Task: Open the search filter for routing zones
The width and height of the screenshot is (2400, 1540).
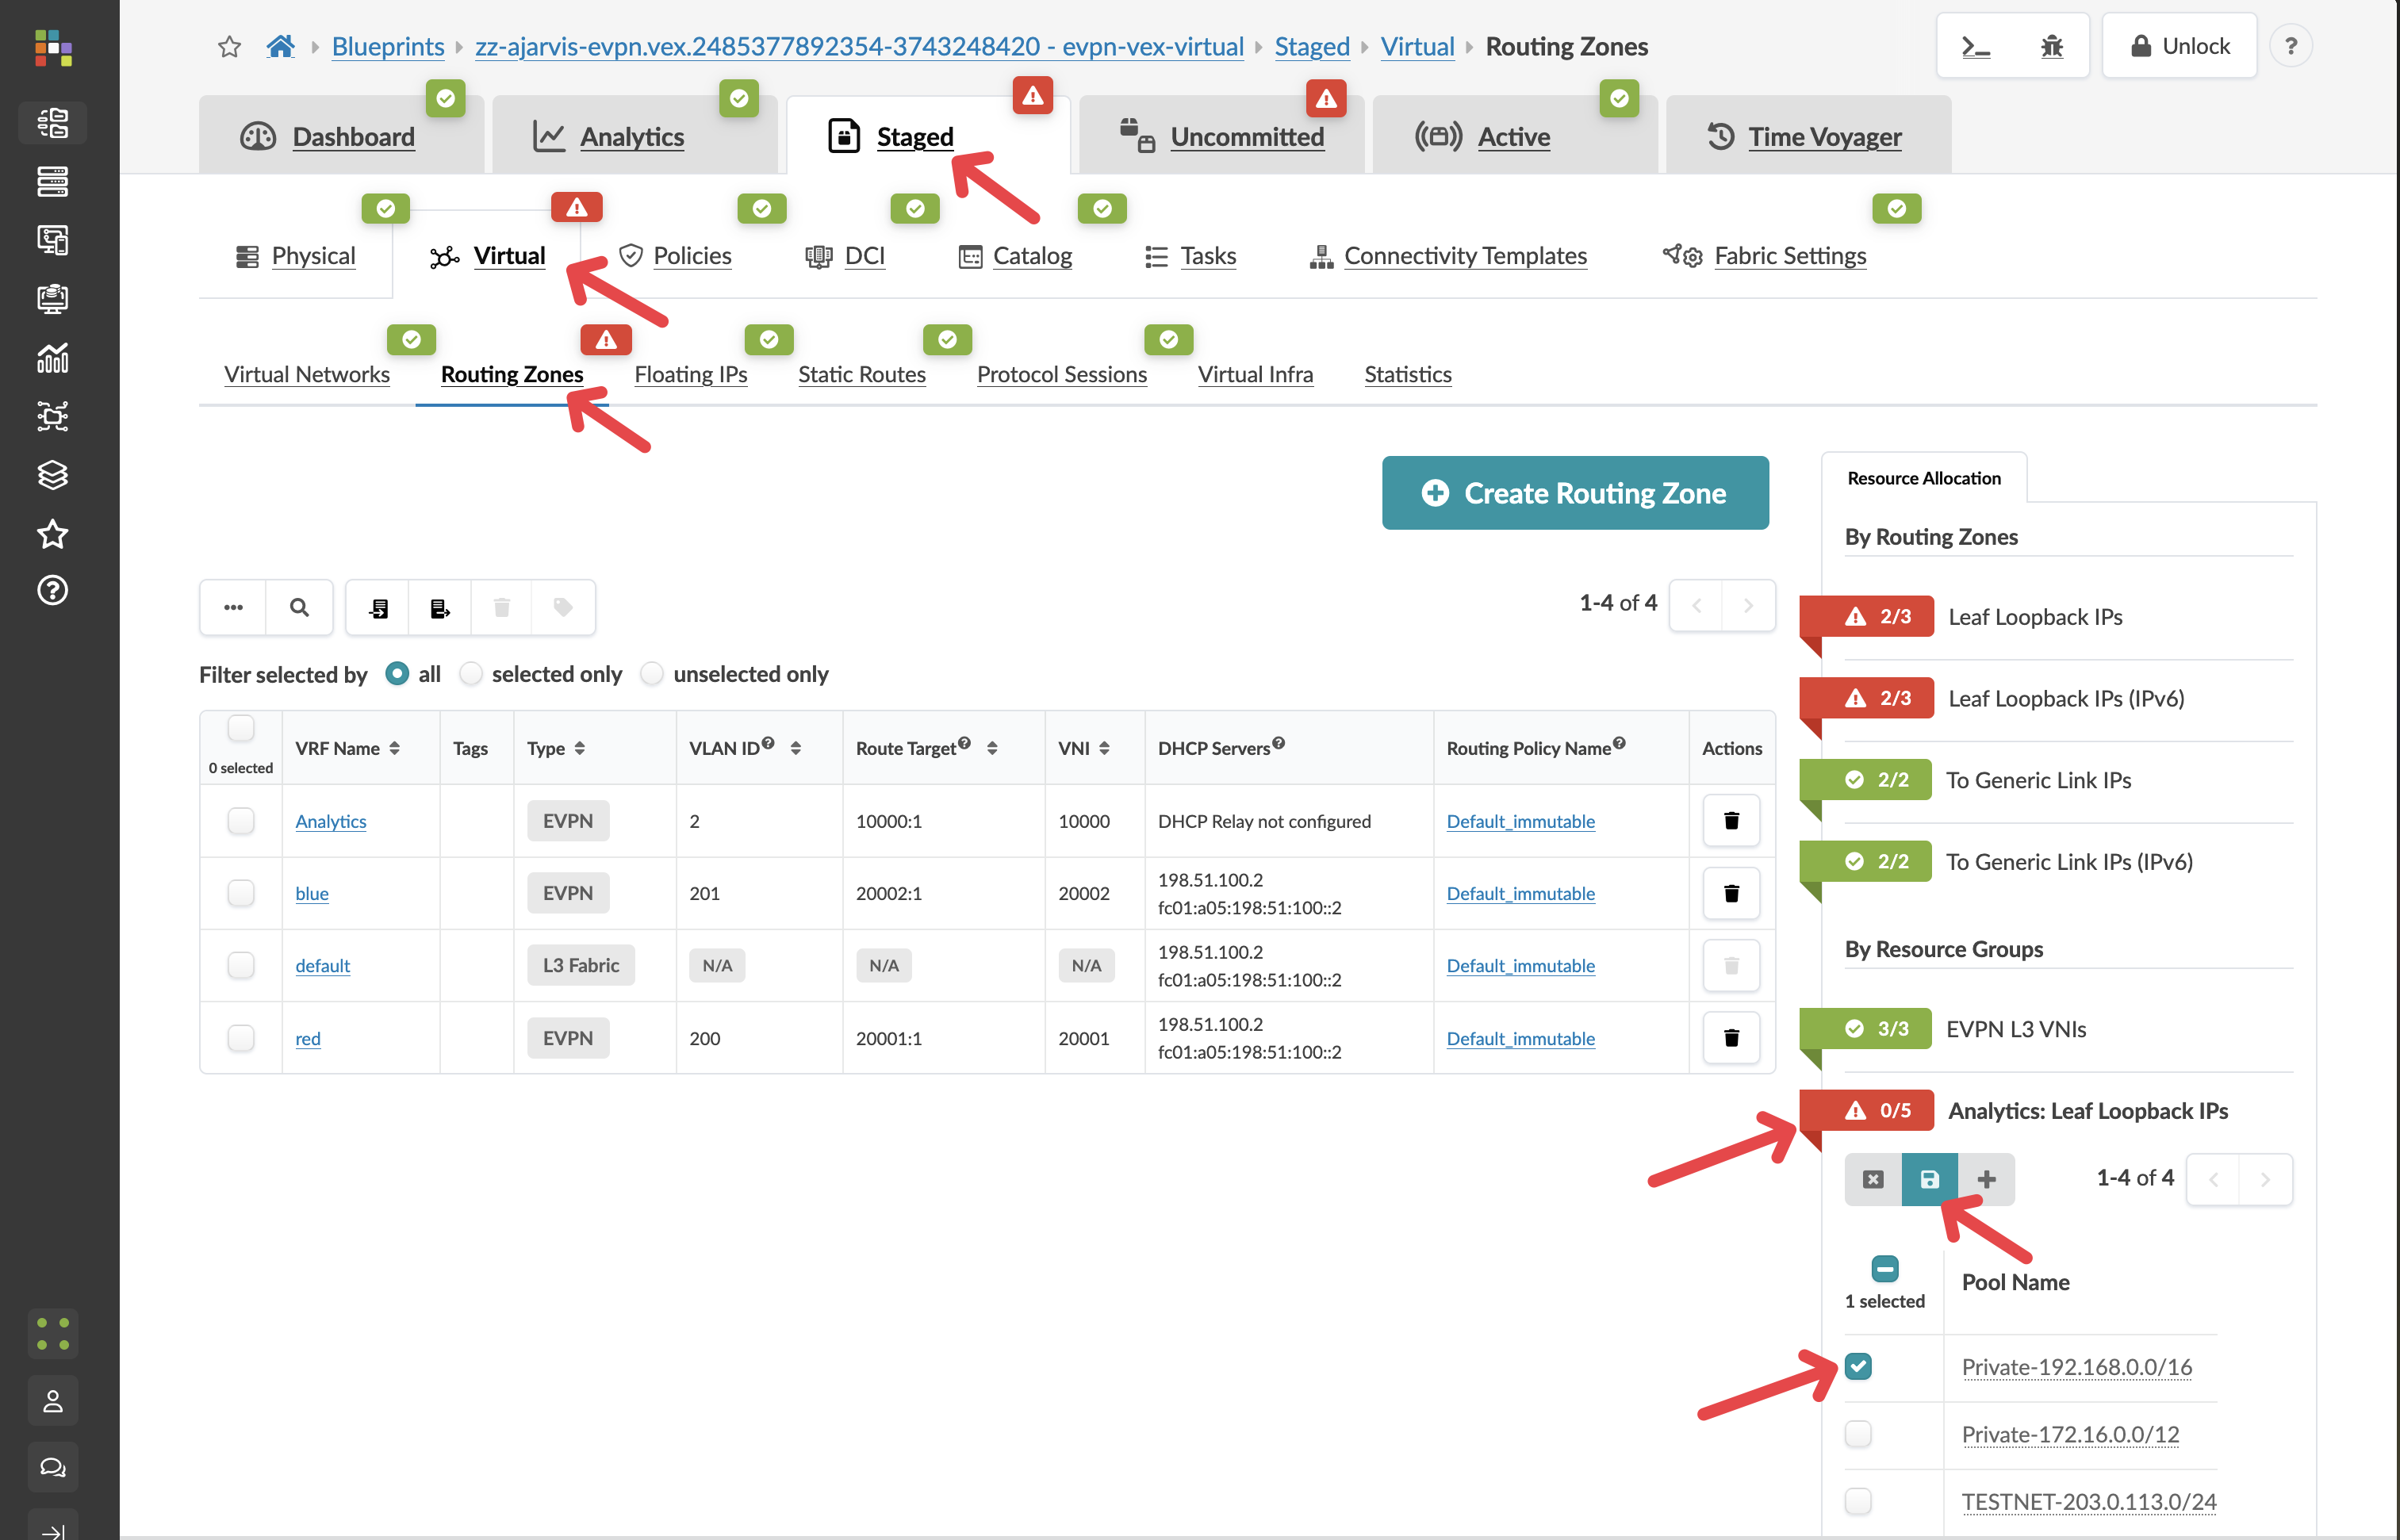Action: point(299,607)
